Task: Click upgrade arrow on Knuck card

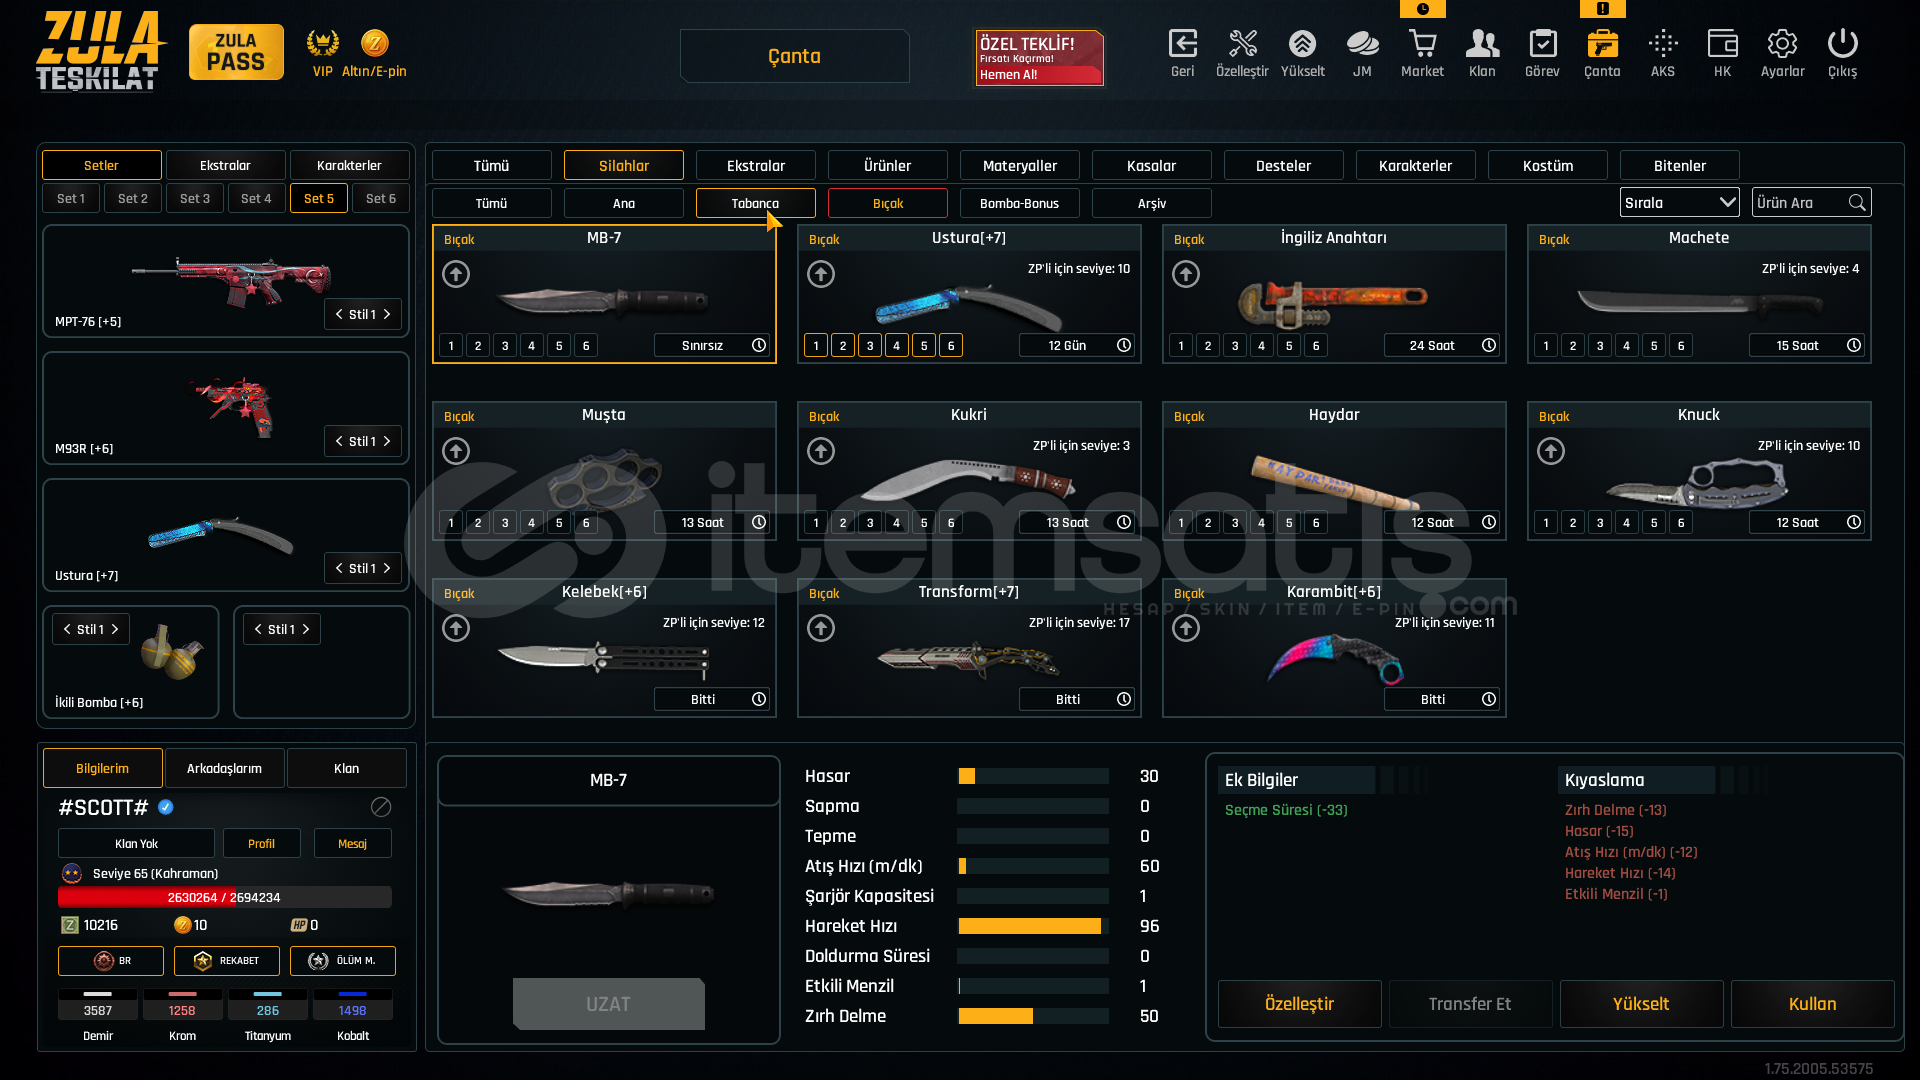Action: coord(1551,451)
